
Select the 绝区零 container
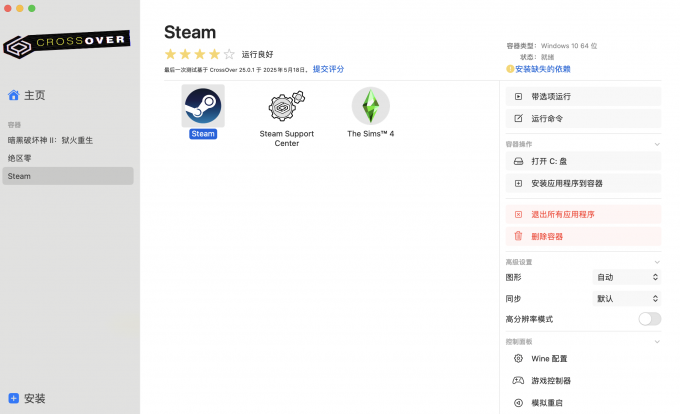tap(20, 158)
